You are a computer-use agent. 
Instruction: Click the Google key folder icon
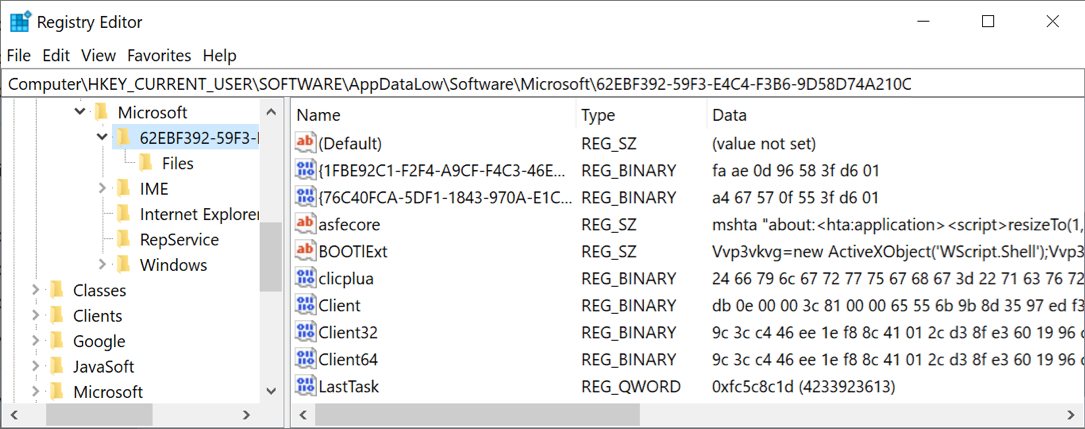57,341
